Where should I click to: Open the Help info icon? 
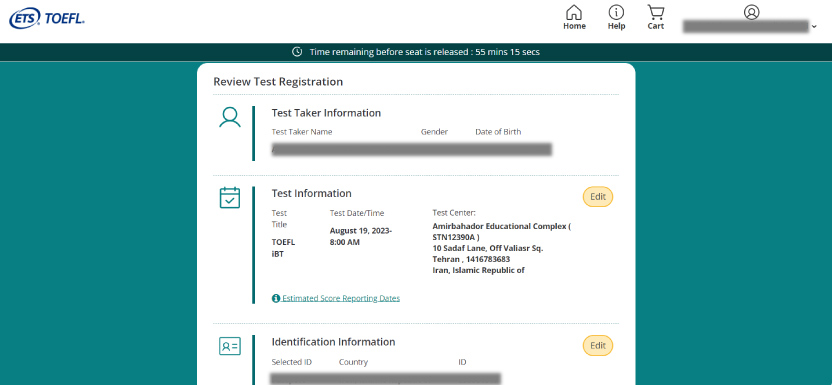pos(616,12)
